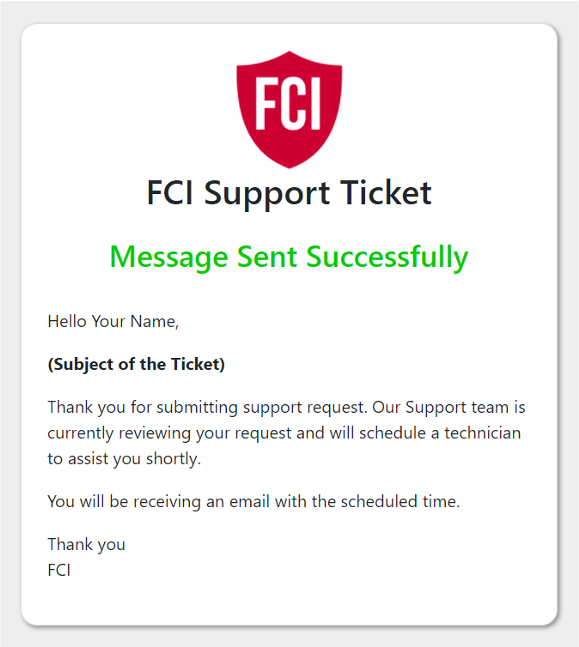This screenshot has width=579, height=647.
Task: Click the Your Name placeholder in greeting
Action: click(x=135, y=321)
